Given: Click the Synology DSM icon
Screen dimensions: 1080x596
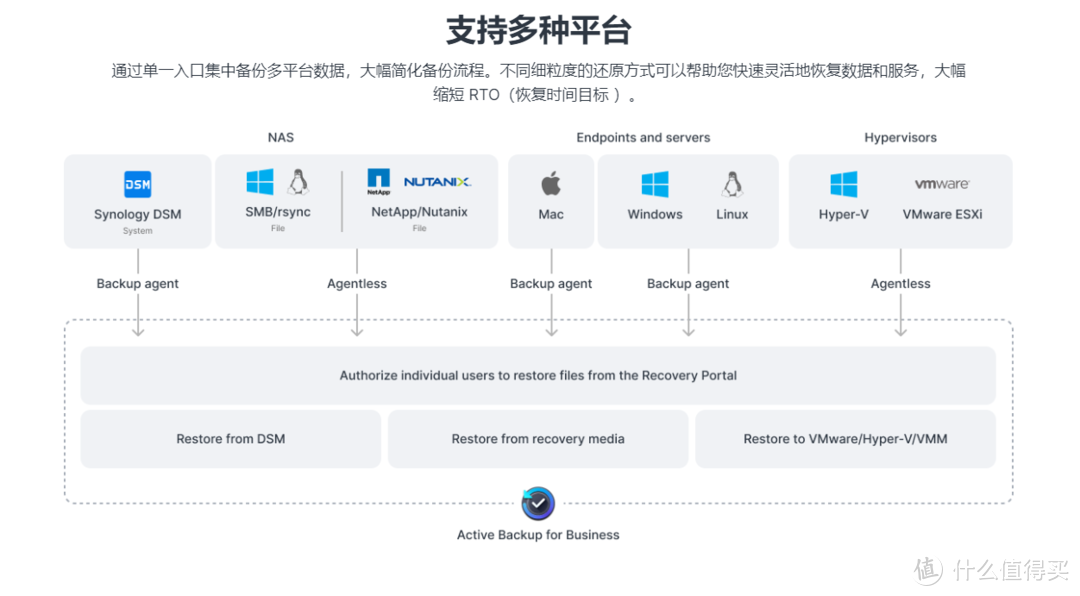Looking at the screenshot, I should [x=137, y=185].
